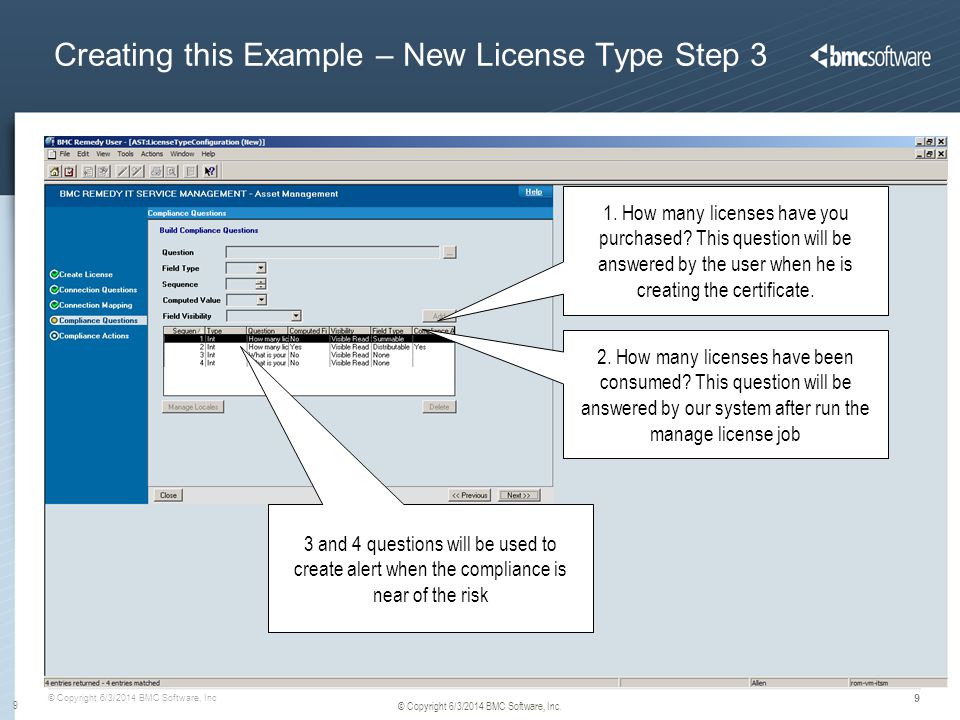Go to Connection Mapping step
This screenshot has height=720, width=960.
click(x=91, y=305)
